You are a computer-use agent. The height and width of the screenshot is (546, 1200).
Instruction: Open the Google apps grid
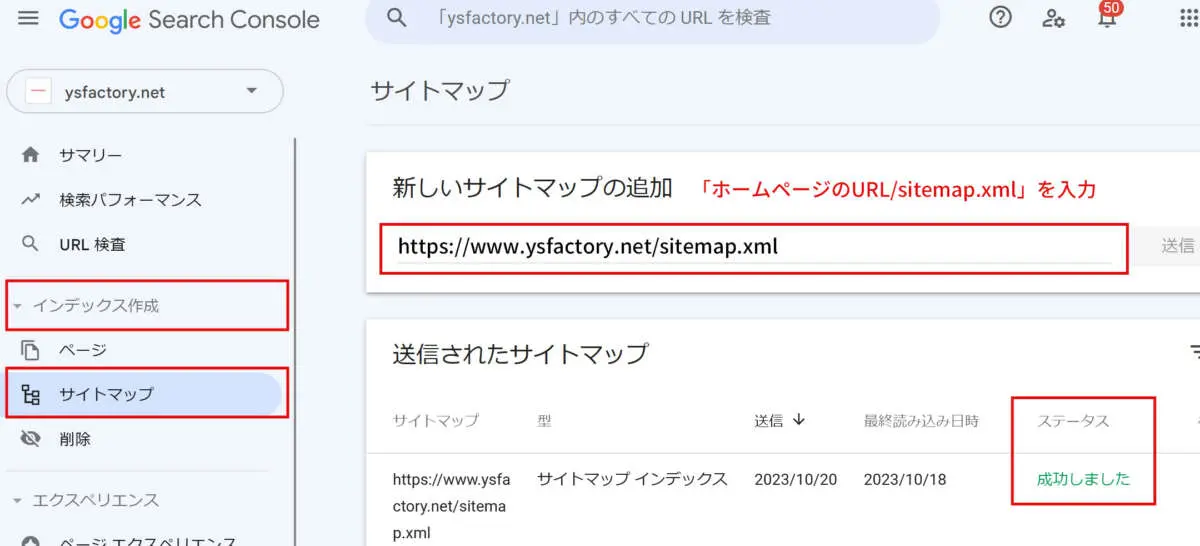click(1188, 18)
